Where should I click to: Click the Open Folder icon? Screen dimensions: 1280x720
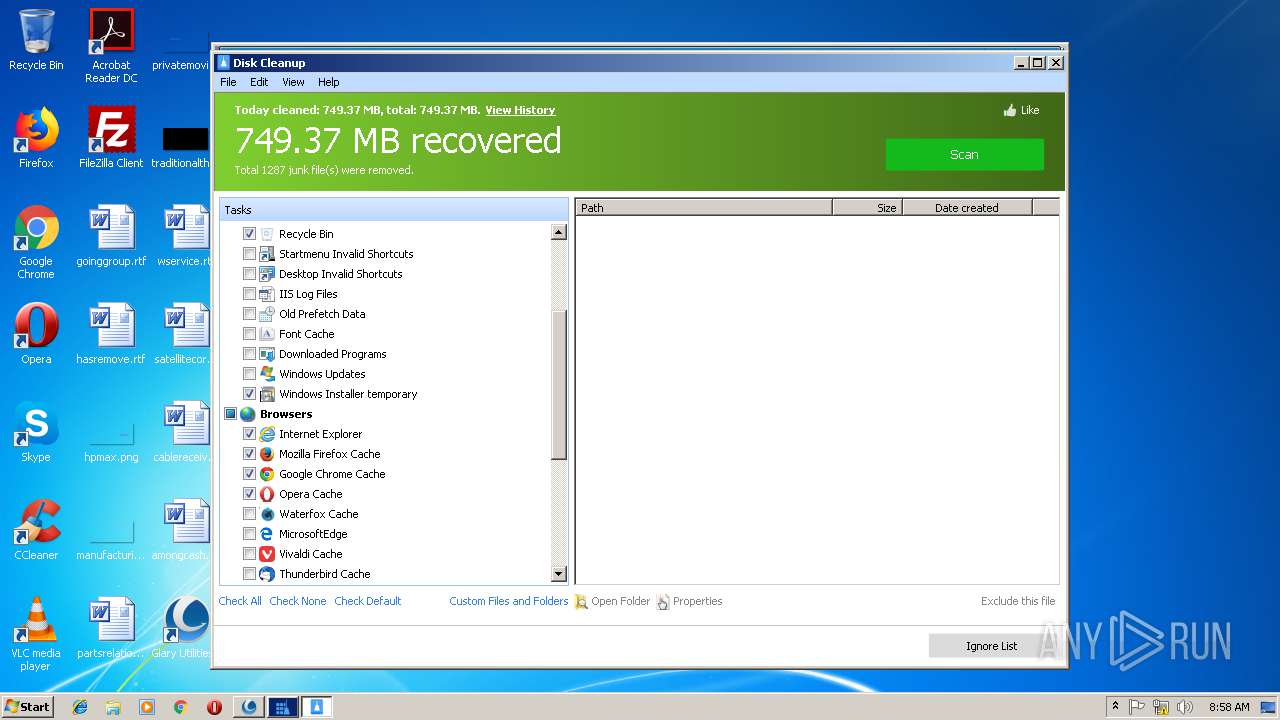click(x=581, y=602)
